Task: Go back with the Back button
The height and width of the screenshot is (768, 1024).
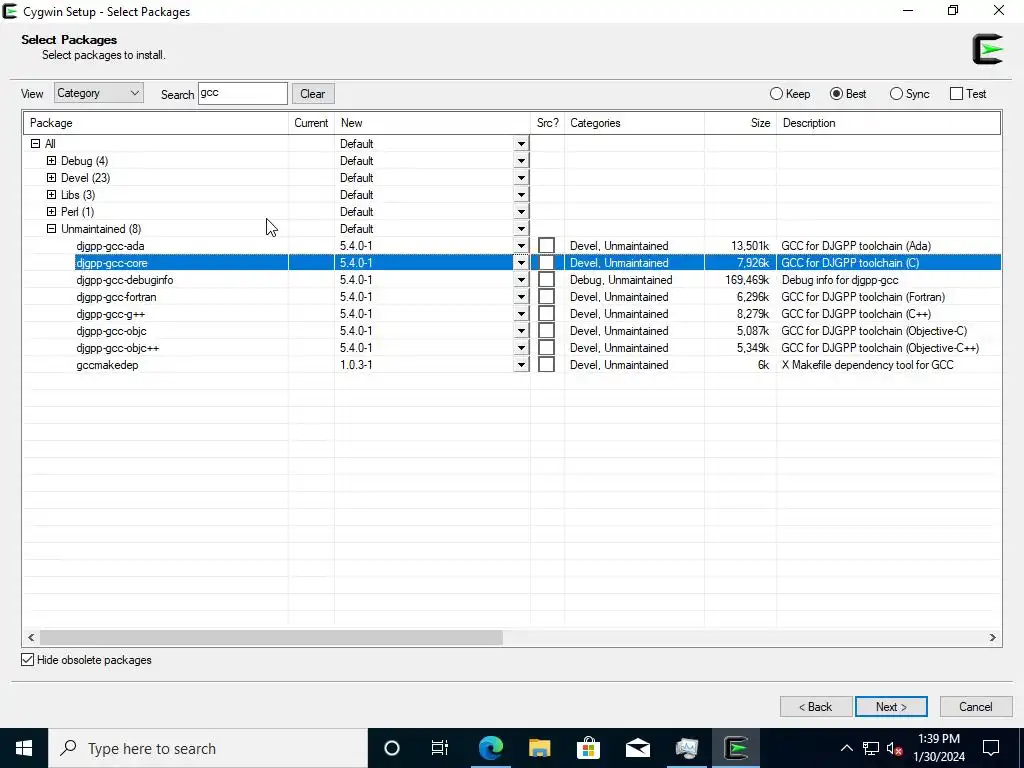Action: pyautogui.click(x=816, y=707)
